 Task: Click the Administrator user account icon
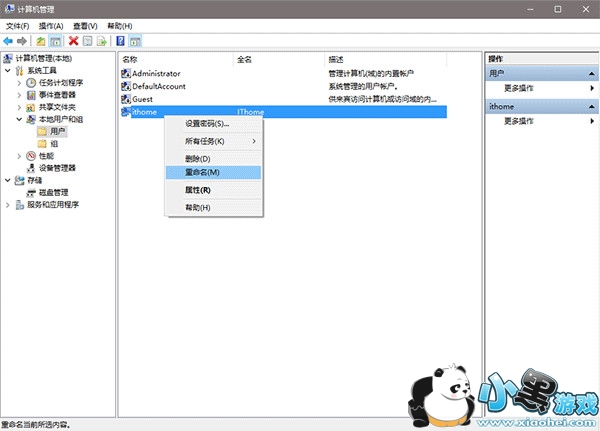126,73
